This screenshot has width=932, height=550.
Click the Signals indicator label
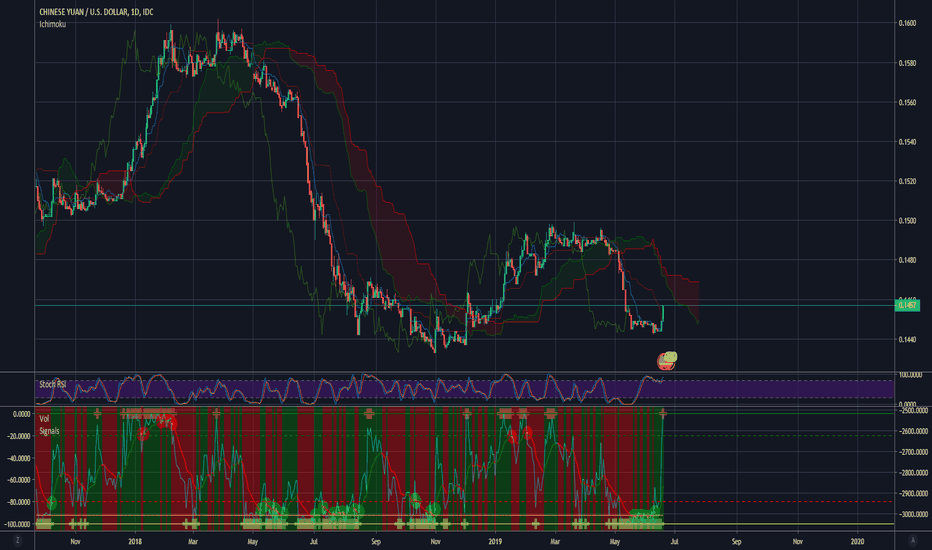tap(49, 431)
